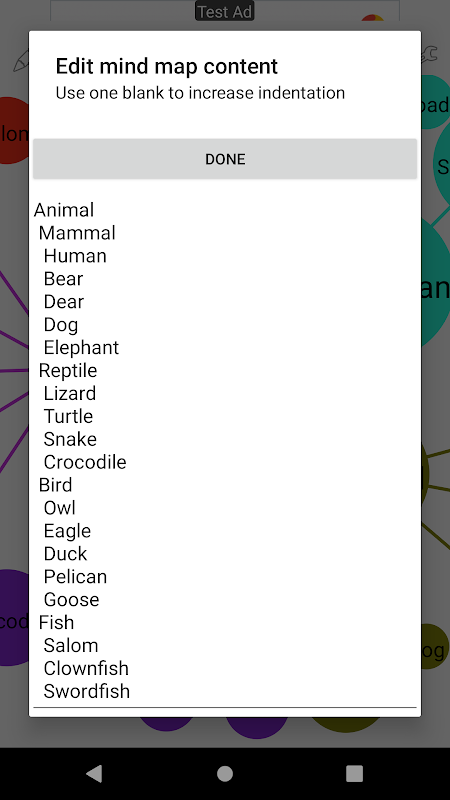Click the Swordfish line
Viewport: 450px width, 800px height.
point(87,692)
